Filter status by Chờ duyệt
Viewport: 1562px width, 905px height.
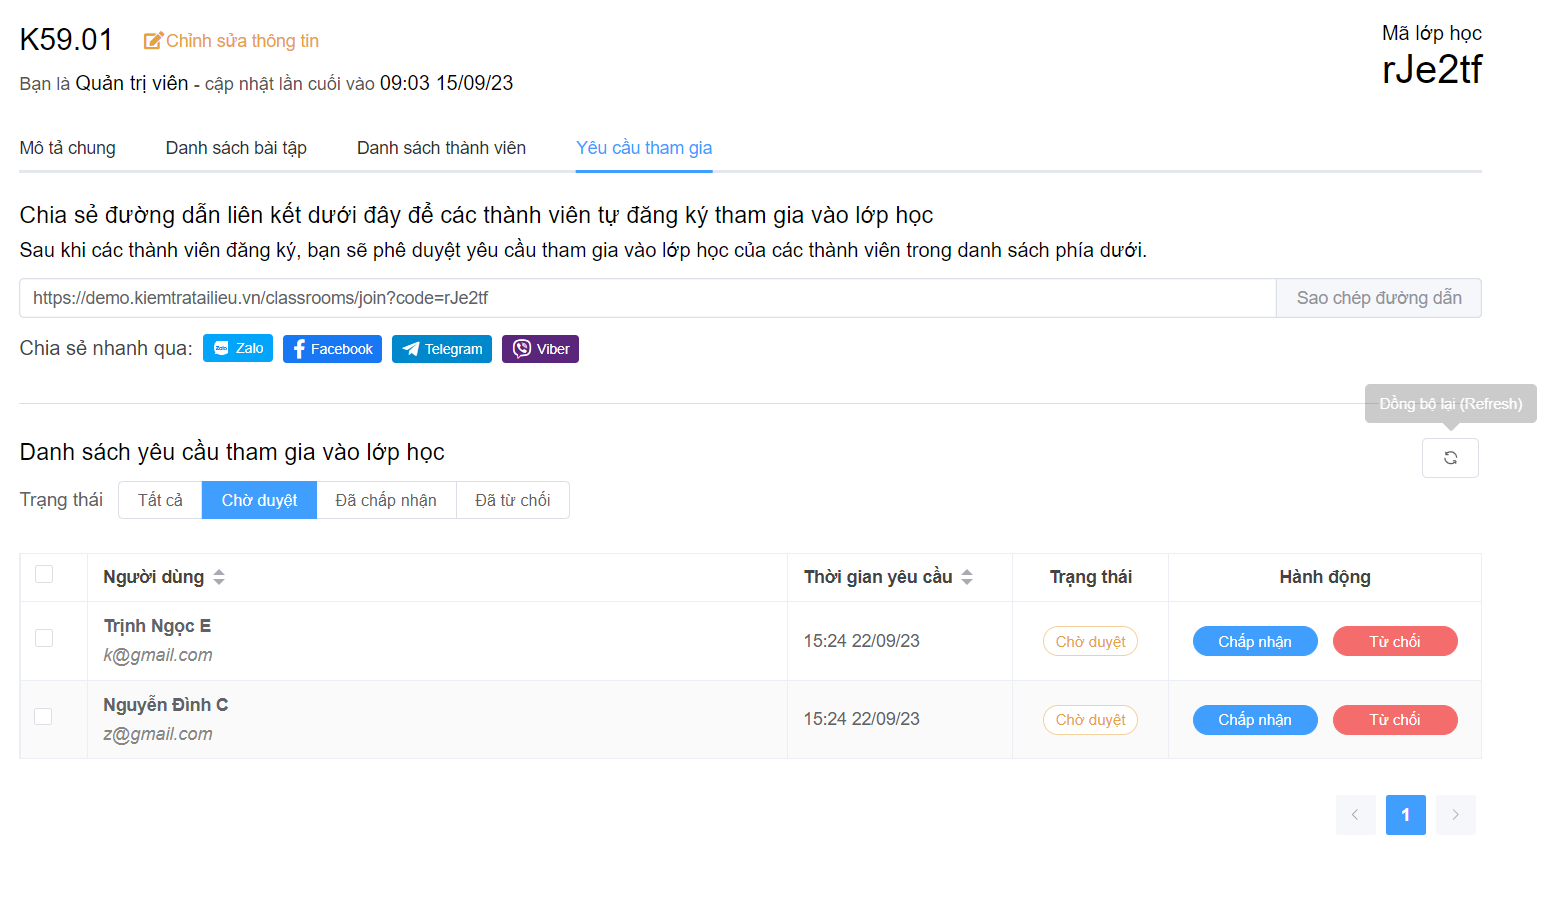tap(259, 500)
